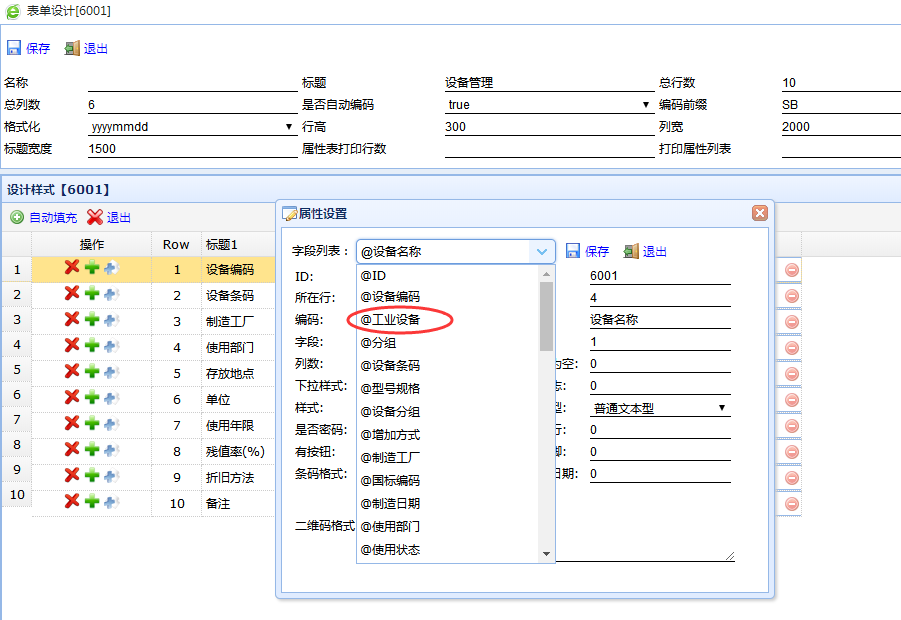
Task: Open the 是否自动编码 dropdown
Action: tap(646, 105)
